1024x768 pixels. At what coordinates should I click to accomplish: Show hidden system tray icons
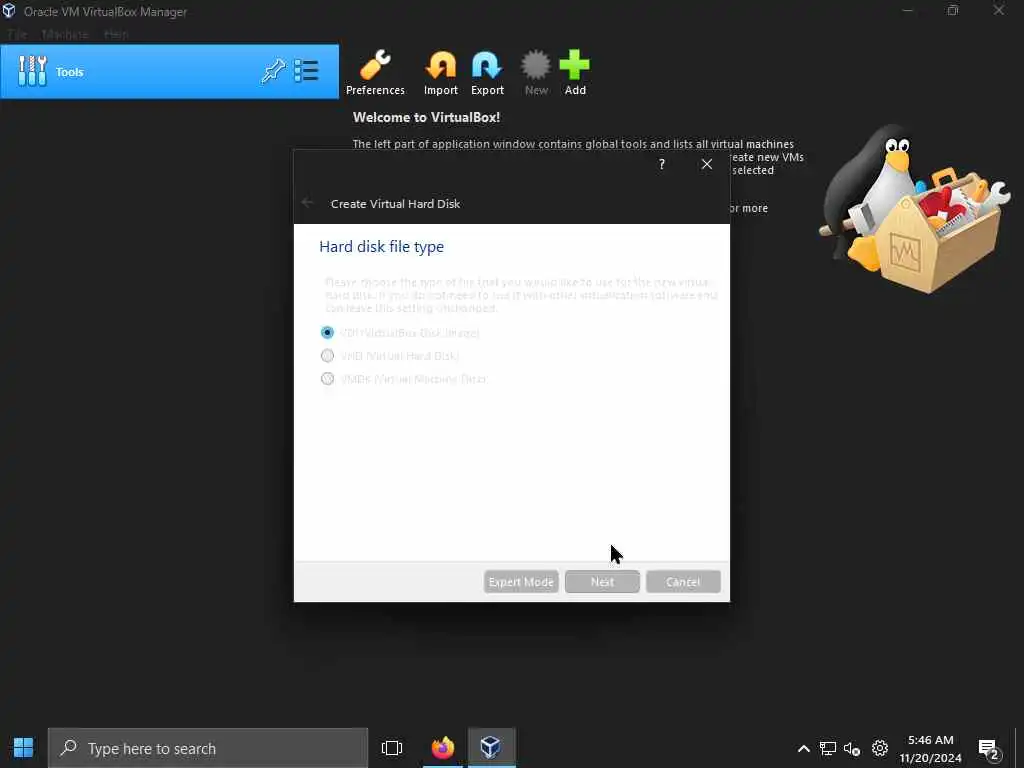(x=804, y=748)
